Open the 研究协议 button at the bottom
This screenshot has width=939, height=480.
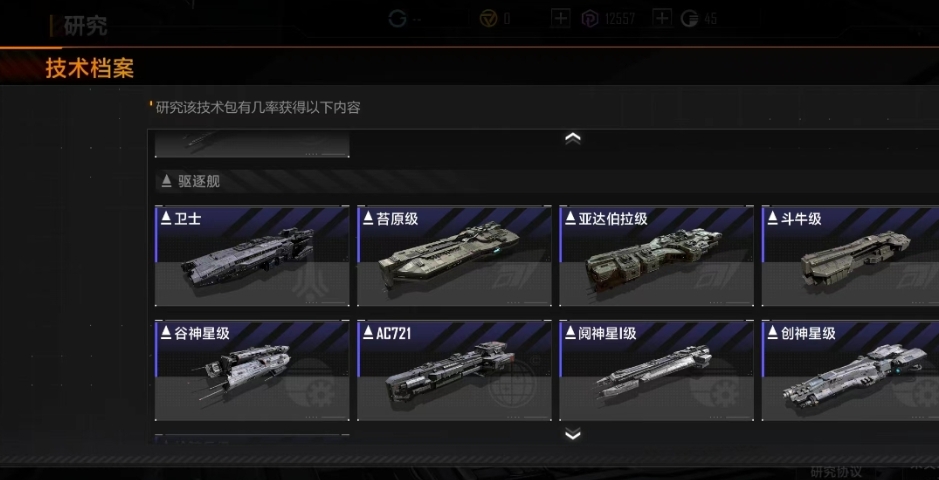pyautogui.click(x=836, y=471)
